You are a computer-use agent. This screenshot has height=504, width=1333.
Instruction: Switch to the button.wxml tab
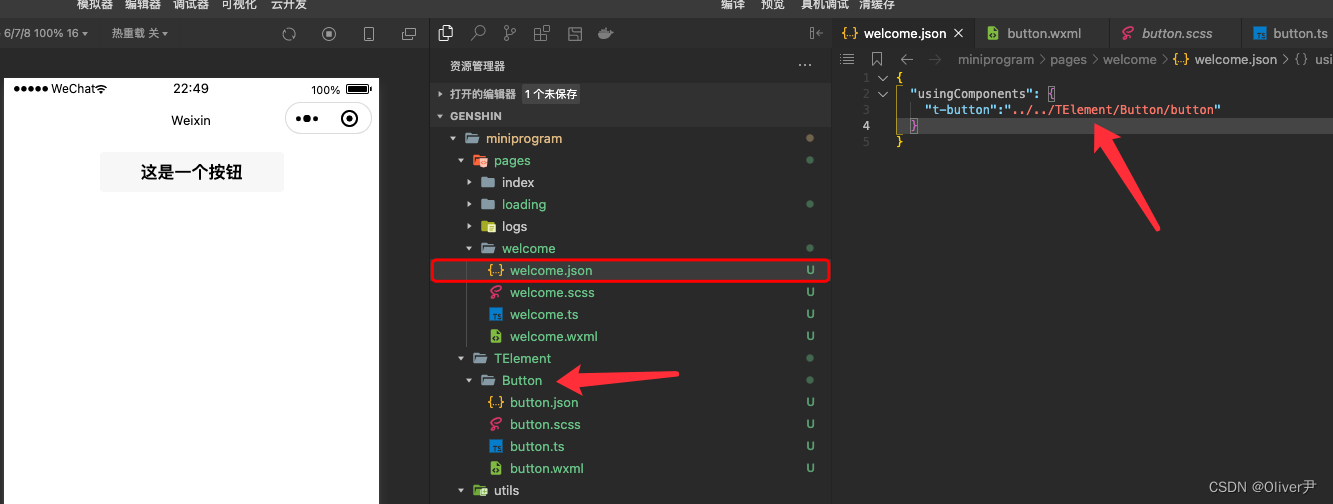tap(1042, 33)
